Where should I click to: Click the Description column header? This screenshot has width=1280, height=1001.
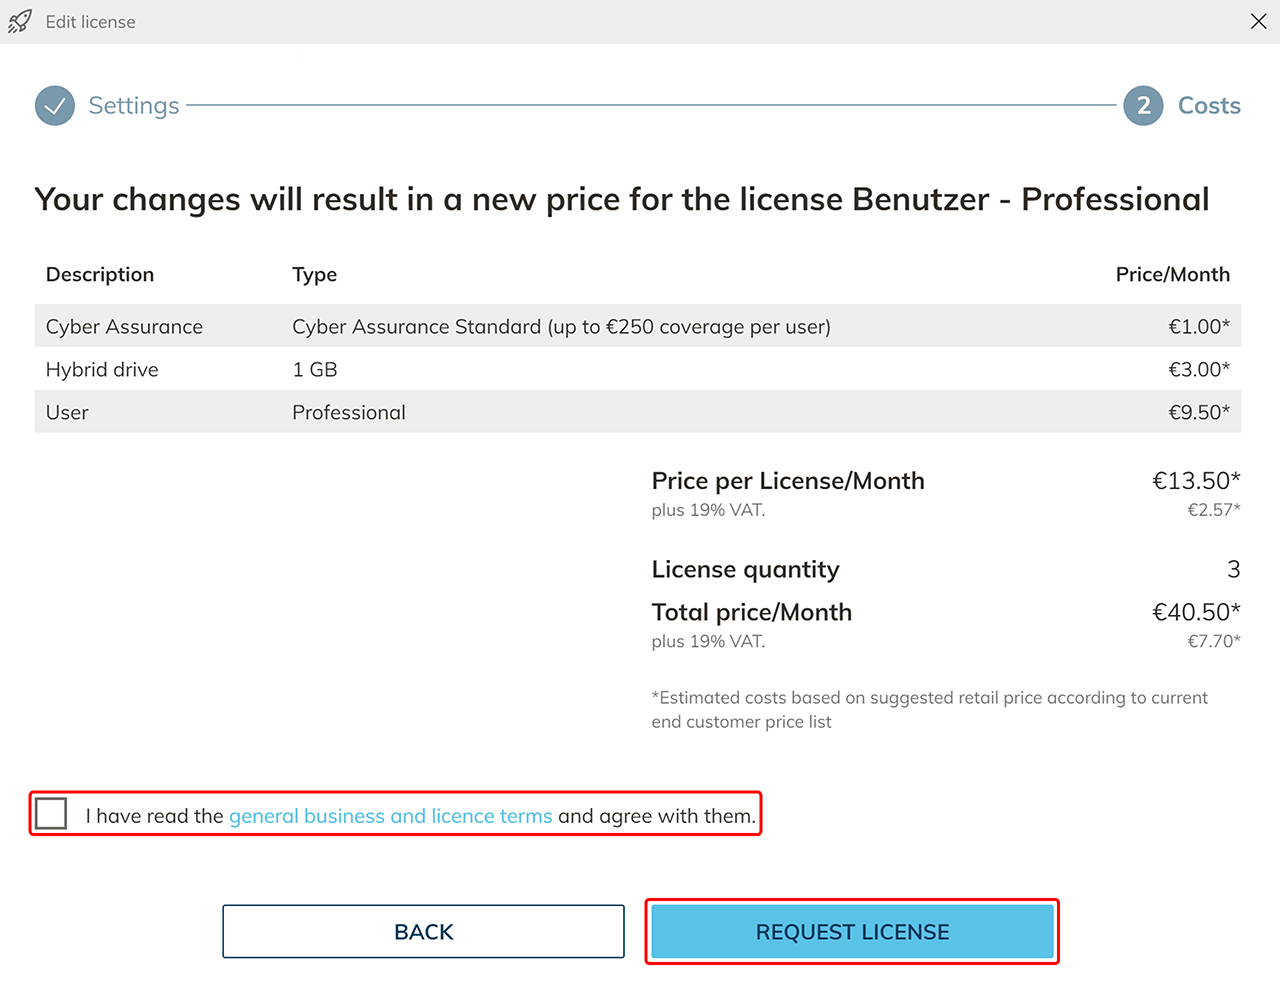(x=100, y=275)
